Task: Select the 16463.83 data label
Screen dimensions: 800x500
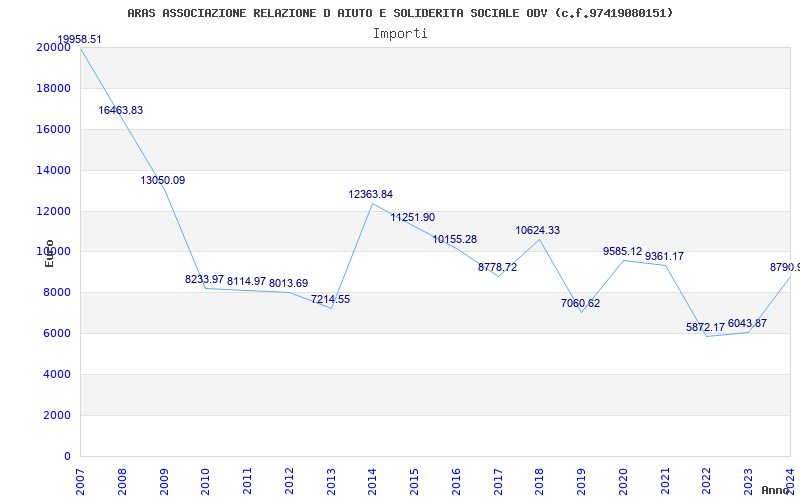Action: tap(120, 110)
